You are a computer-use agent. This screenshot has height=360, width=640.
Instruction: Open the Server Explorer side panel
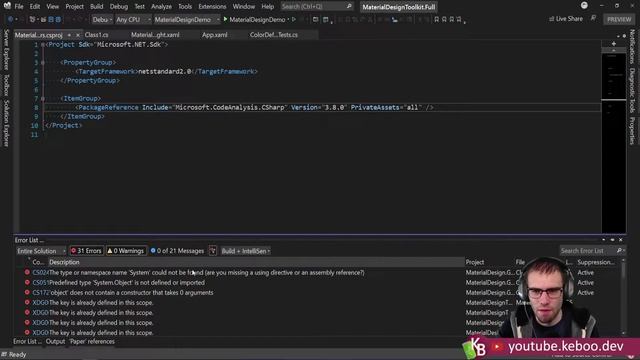coord(6,49)
